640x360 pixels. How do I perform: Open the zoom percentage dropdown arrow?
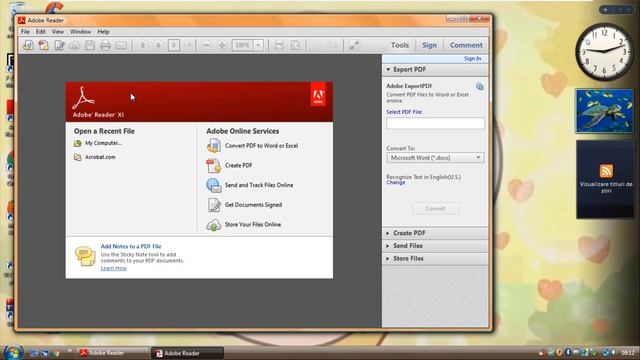pyautogui.click(x=258, y=45)
